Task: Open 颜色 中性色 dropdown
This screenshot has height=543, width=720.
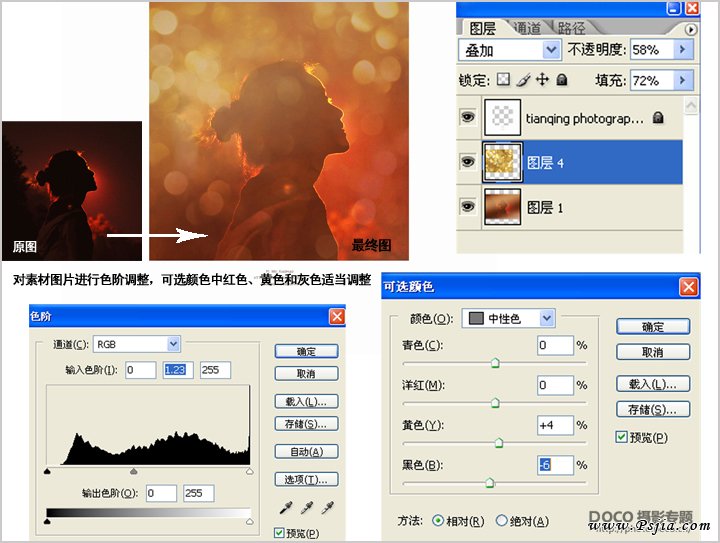Action: point(546,318)
